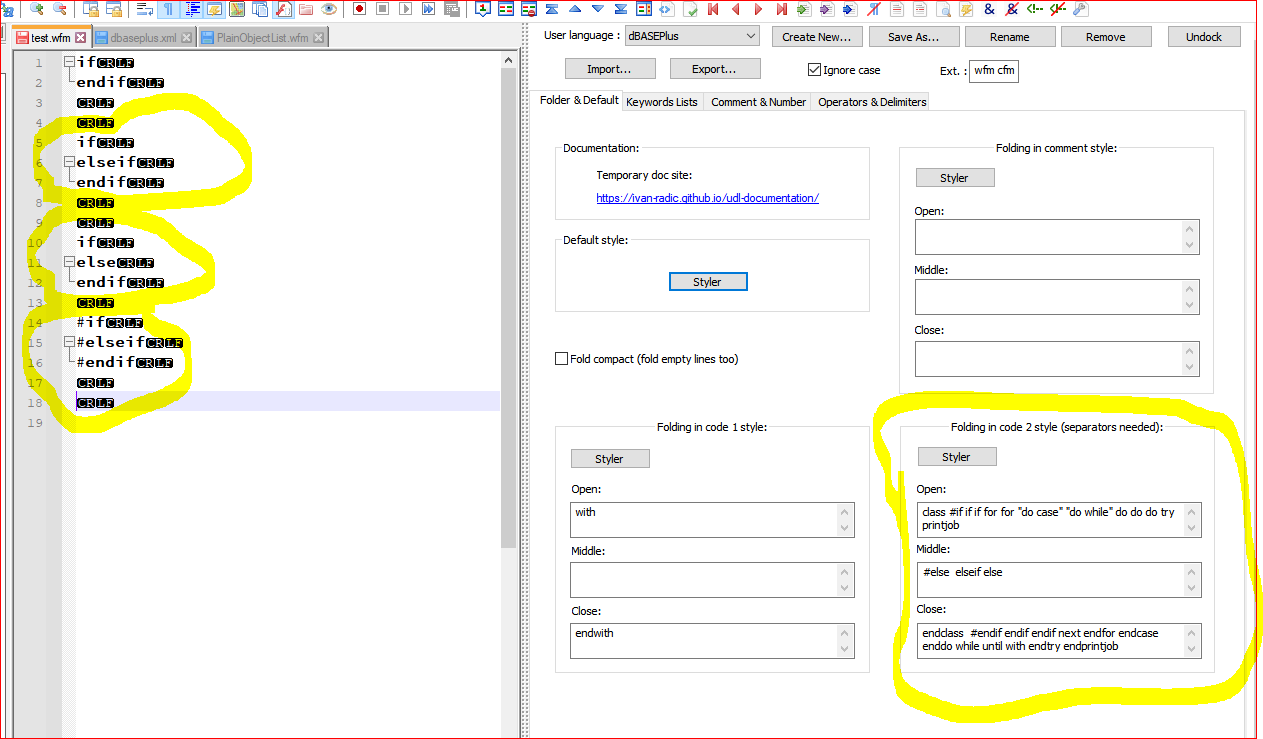Switch to the Keywords Lists tab

coord(662,102)
